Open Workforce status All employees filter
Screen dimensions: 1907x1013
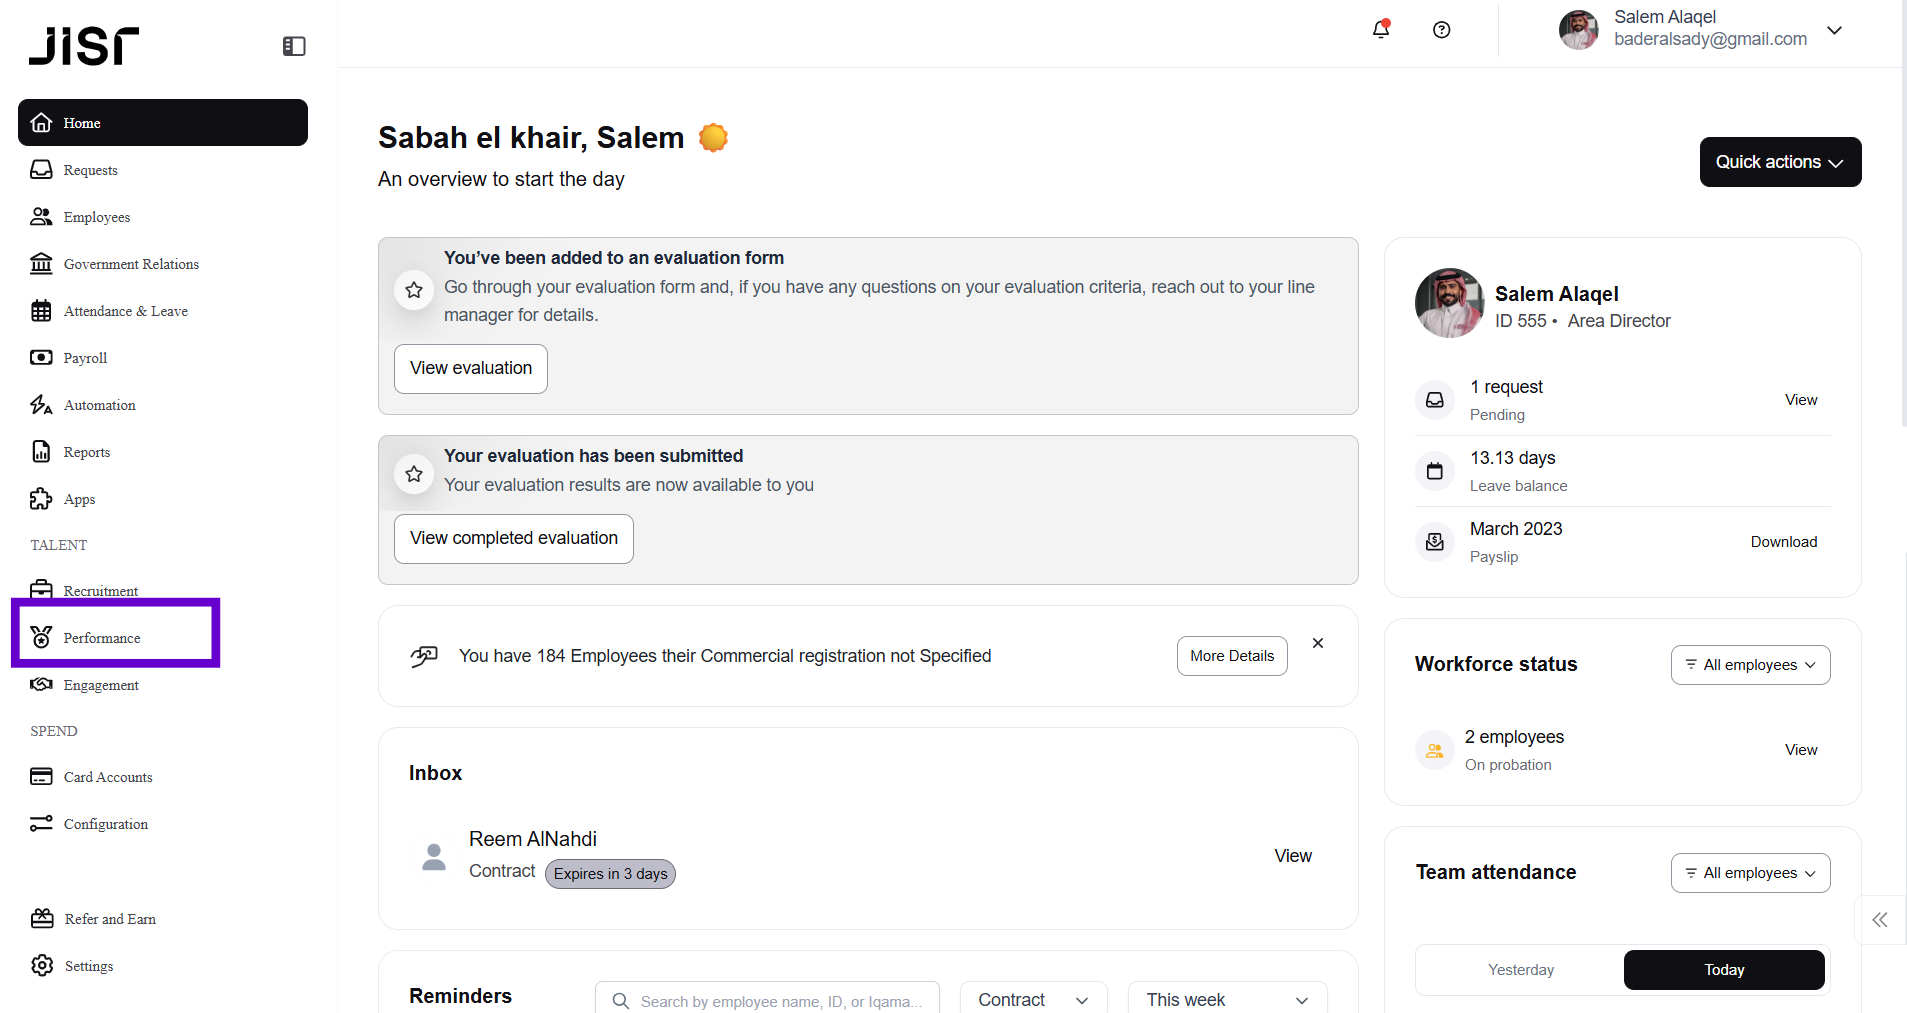coord(1750,665)
